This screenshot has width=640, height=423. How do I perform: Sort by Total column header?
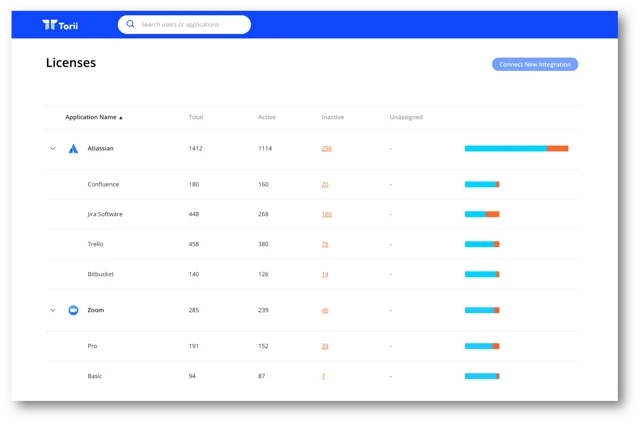coord(196,117)
